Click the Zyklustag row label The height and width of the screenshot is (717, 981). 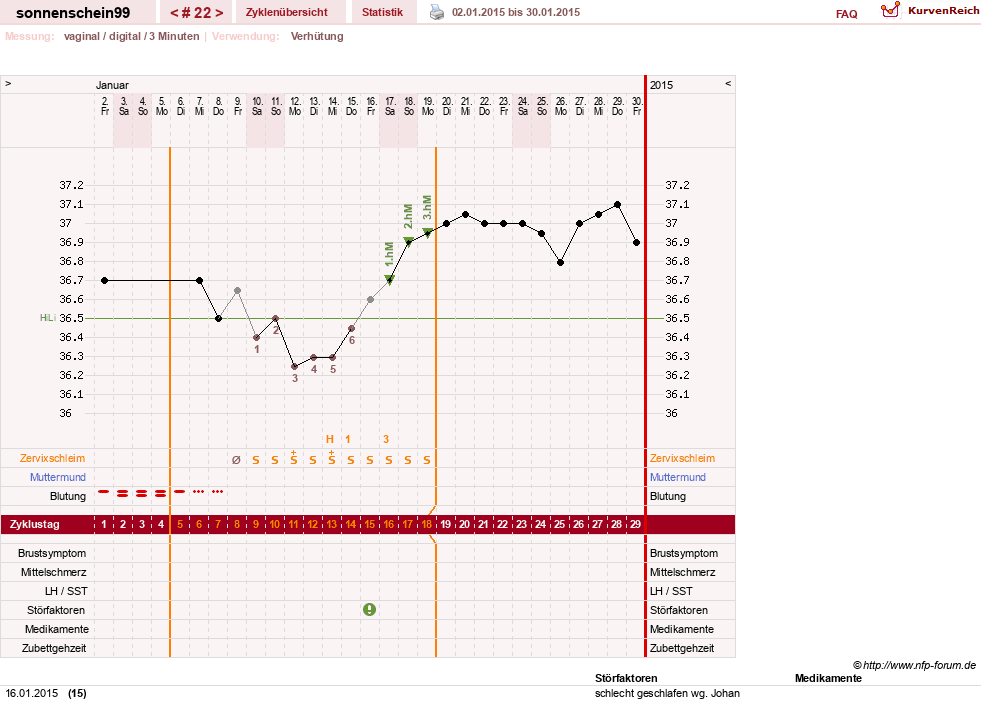34,524
